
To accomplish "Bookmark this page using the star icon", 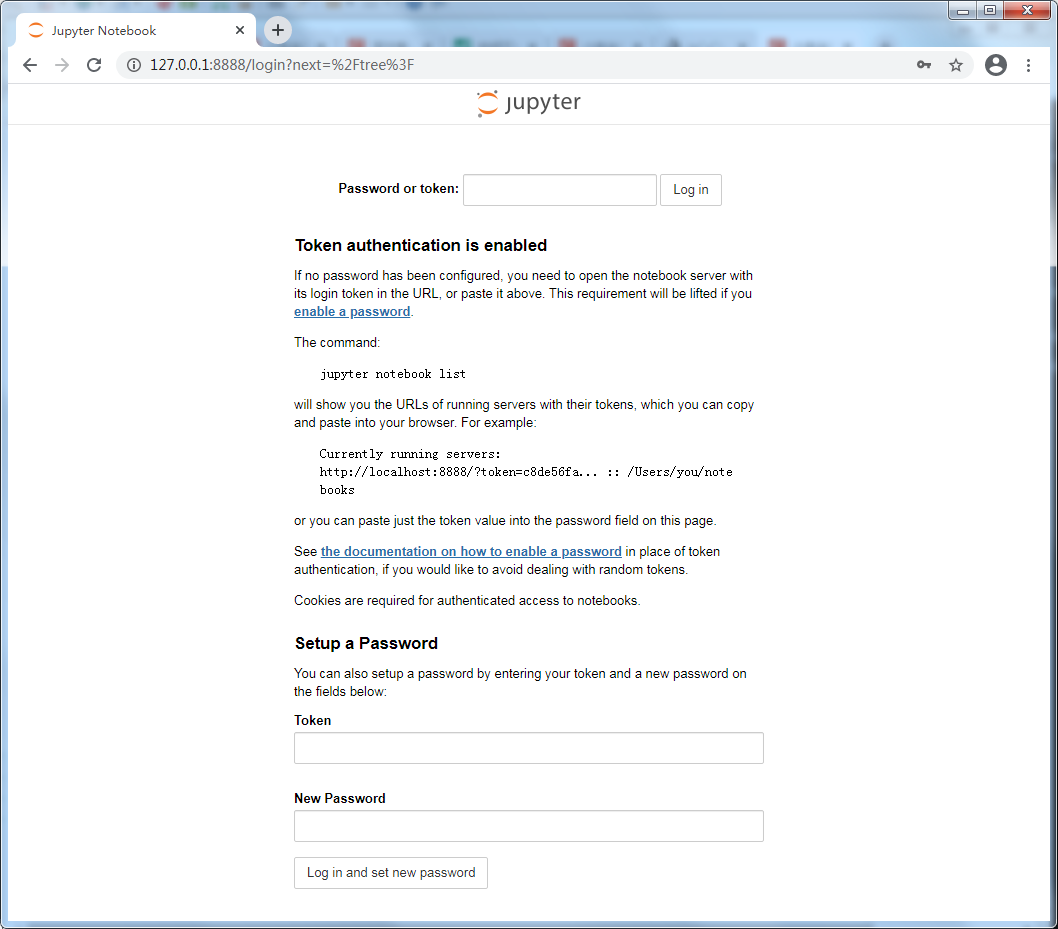I will coord(956,64).
